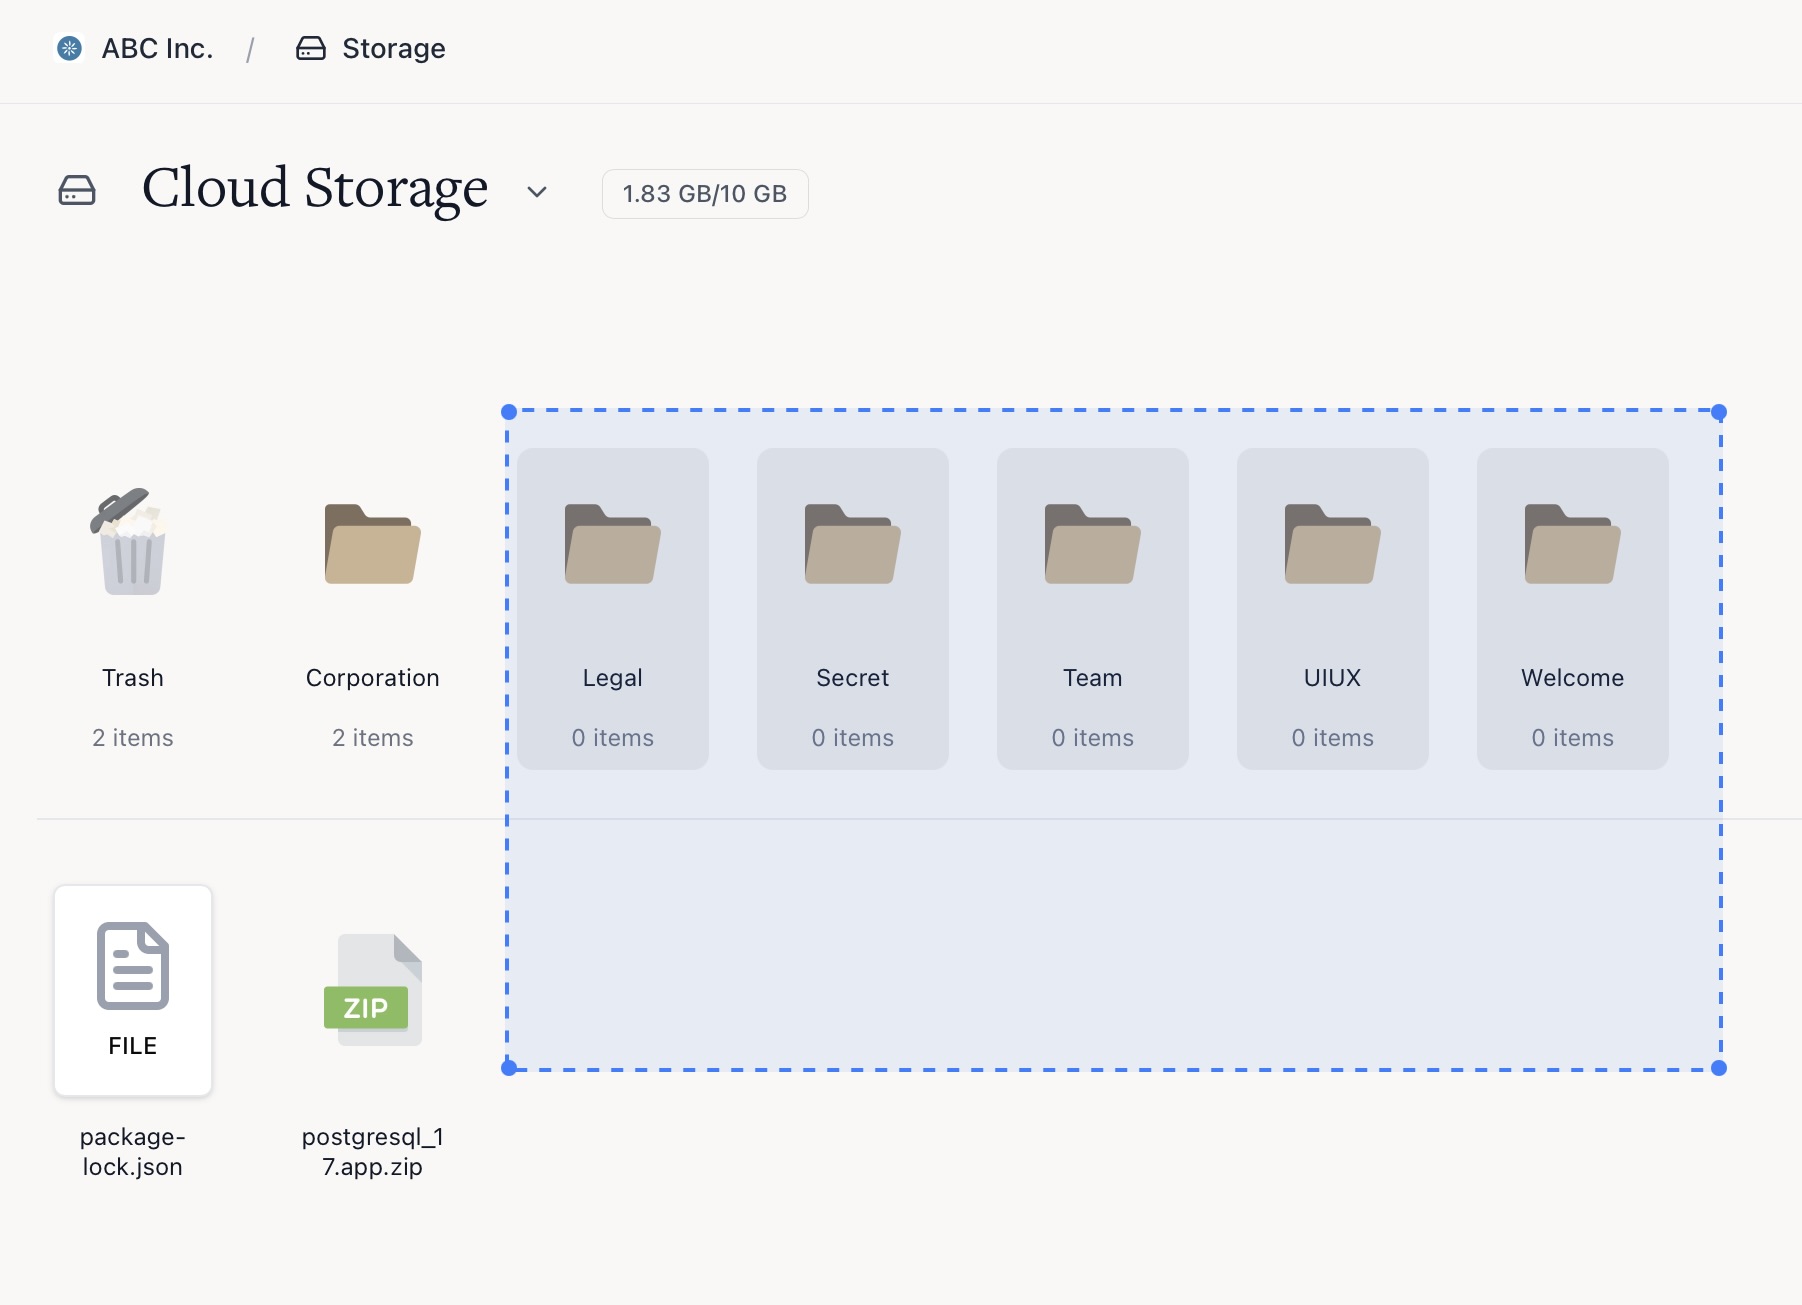Click the Trash label showing 2 items
The width and height of the screenshot is (1802, 1305).
point(132,737)
